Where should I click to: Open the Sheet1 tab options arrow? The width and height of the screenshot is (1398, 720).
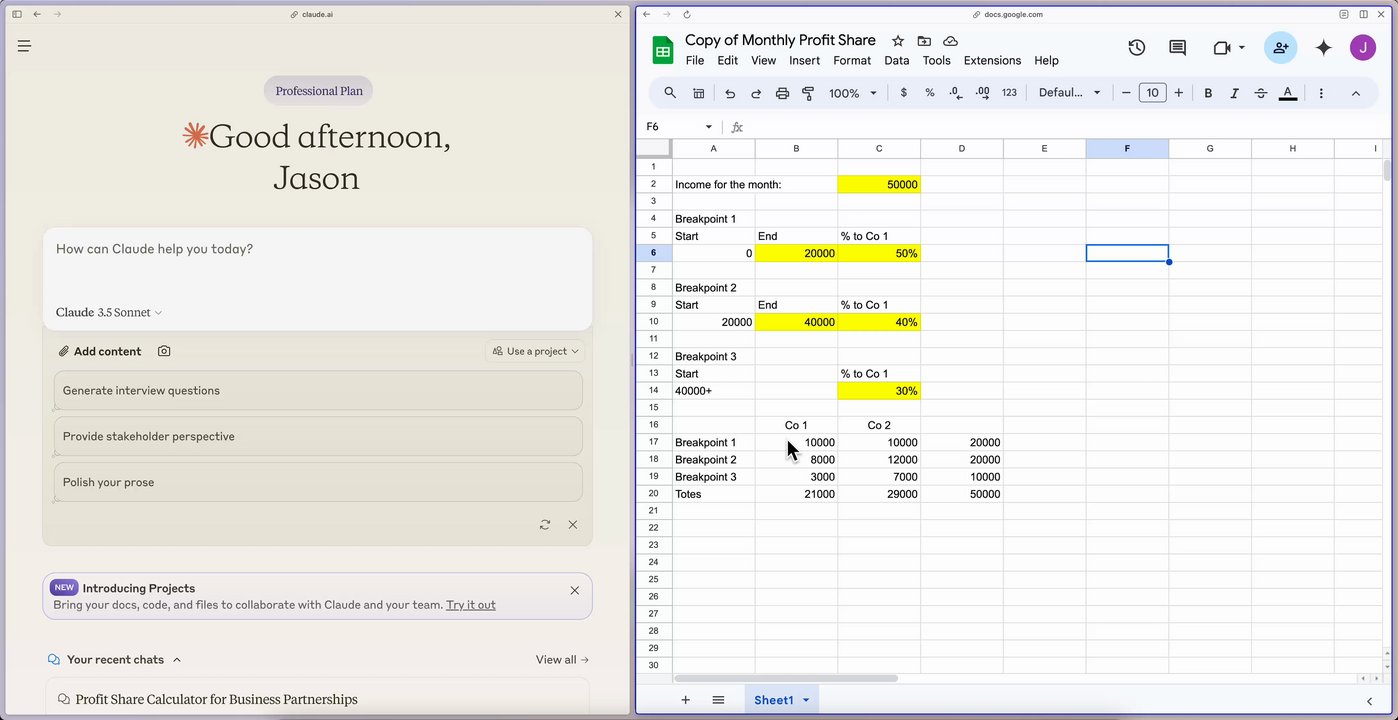point(806,700)
